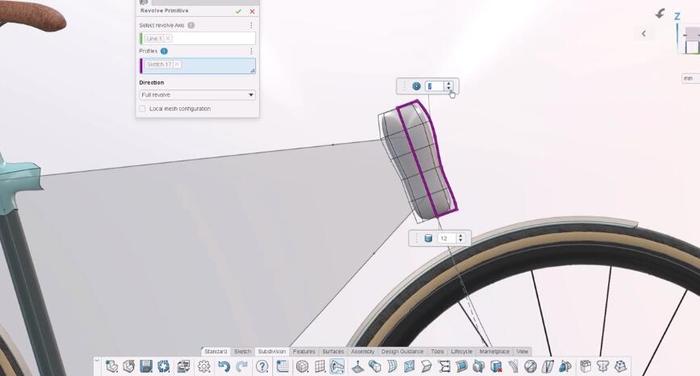700x376 pixels.
Task: Click the blue circular icon in upper spinner
Action: [416, 86]
